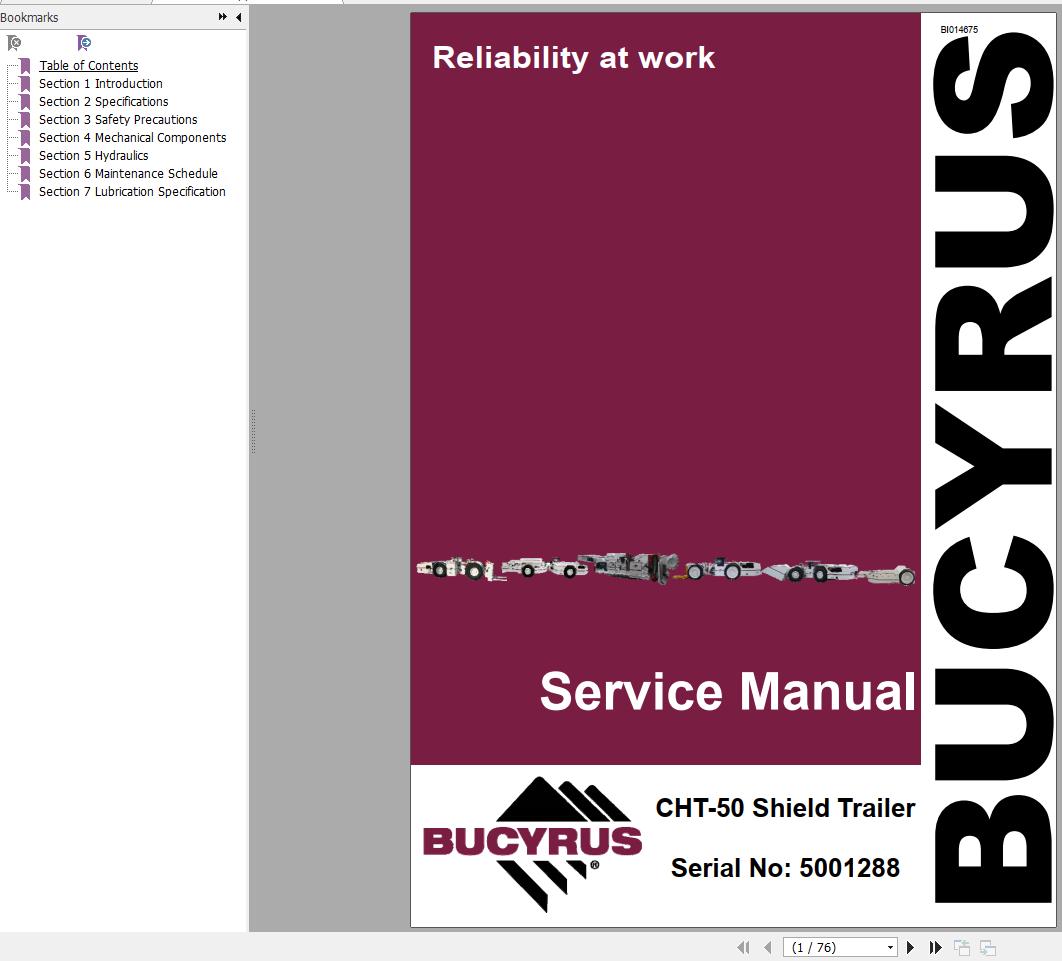Open Section 7 Lubrication Specification bookmark
This screenshot has width=1062, height=961.
pyautogui.click(x=132, y=192)
